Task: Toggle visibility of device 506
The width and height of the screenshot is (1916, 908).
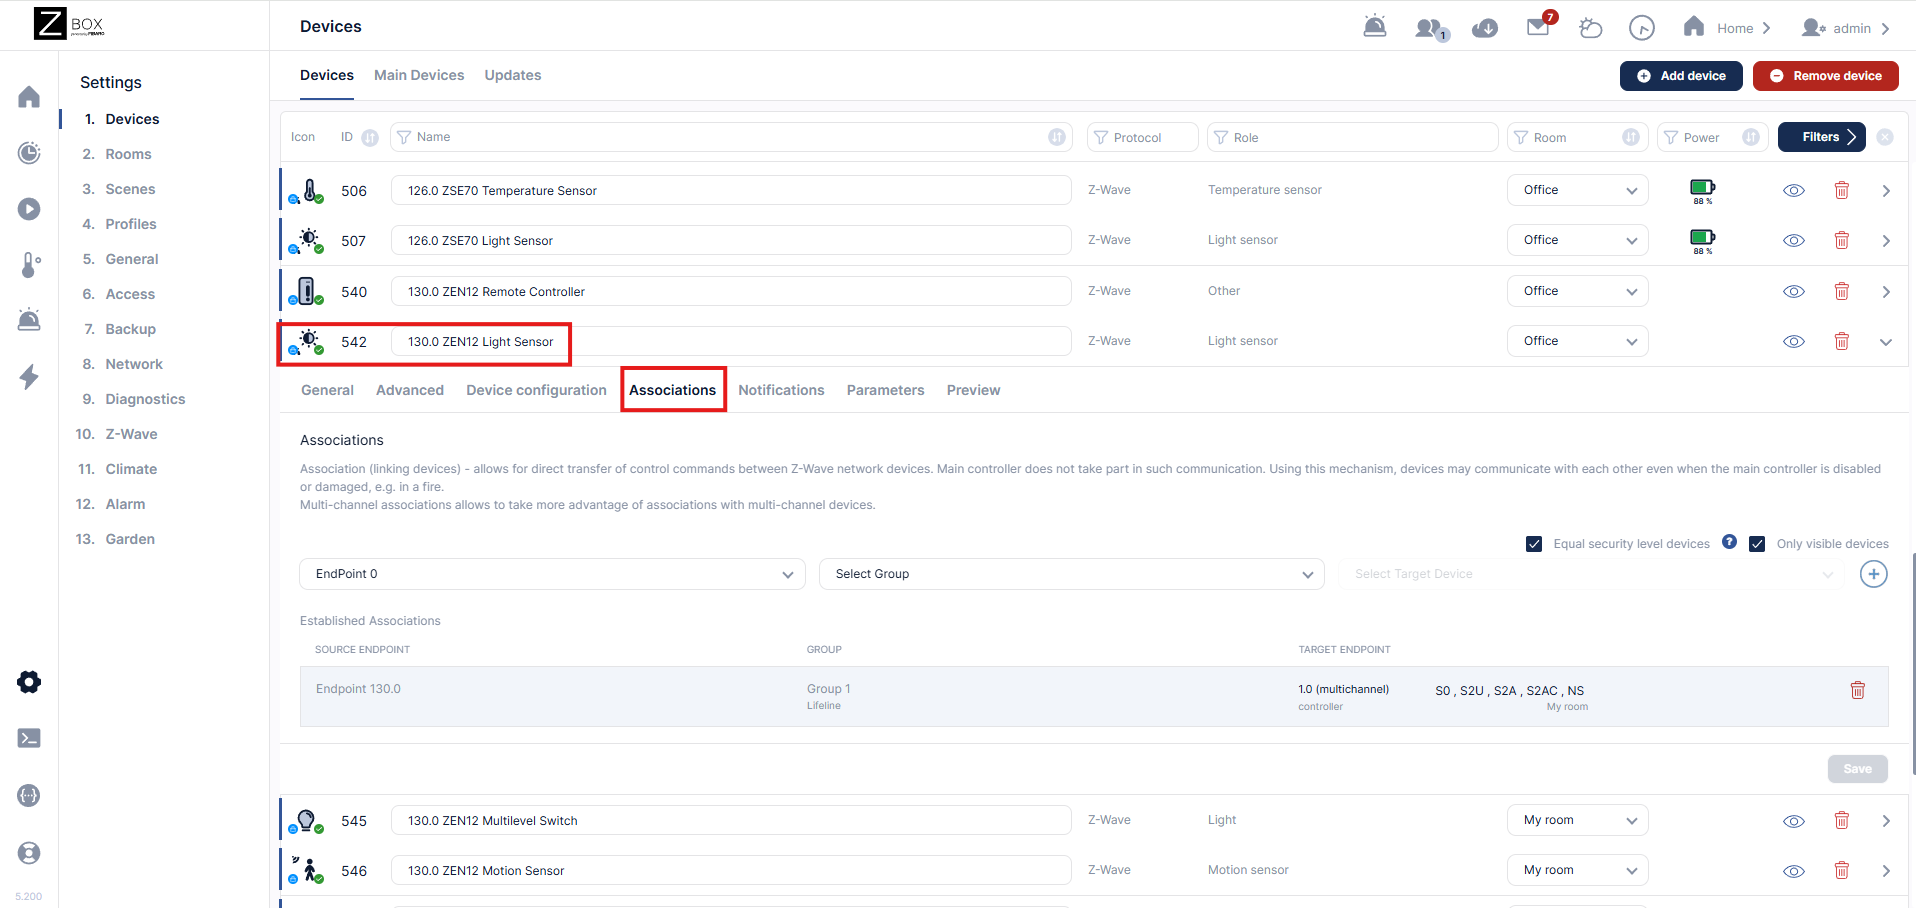Action: [x=1794, y=190]
